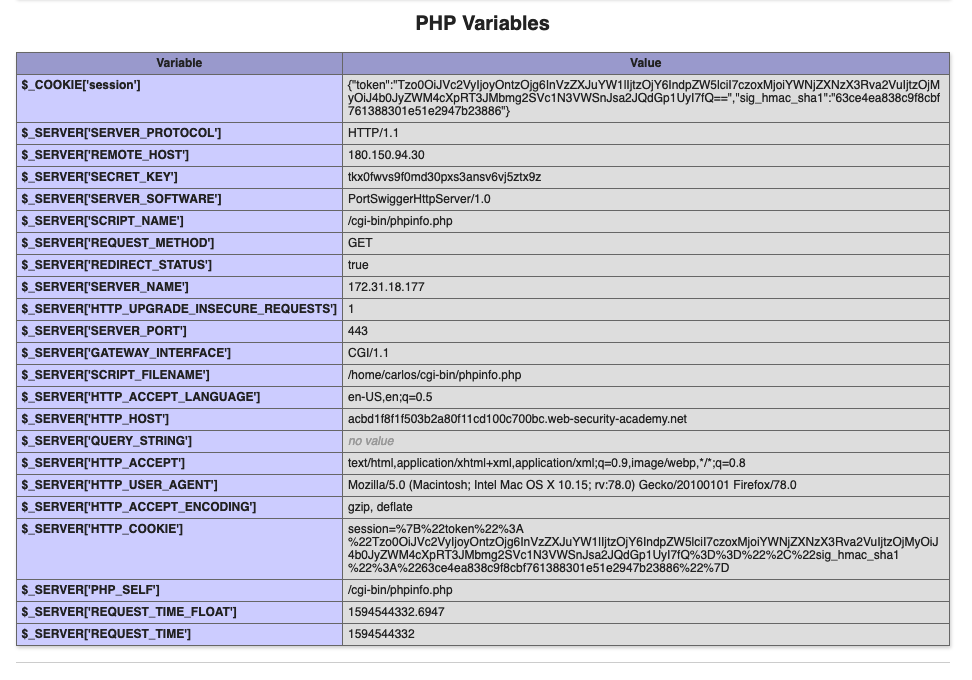This screenshot has height=680, width=972.
Task: Click the CGI/1.1 value
Action: point(368,353)
